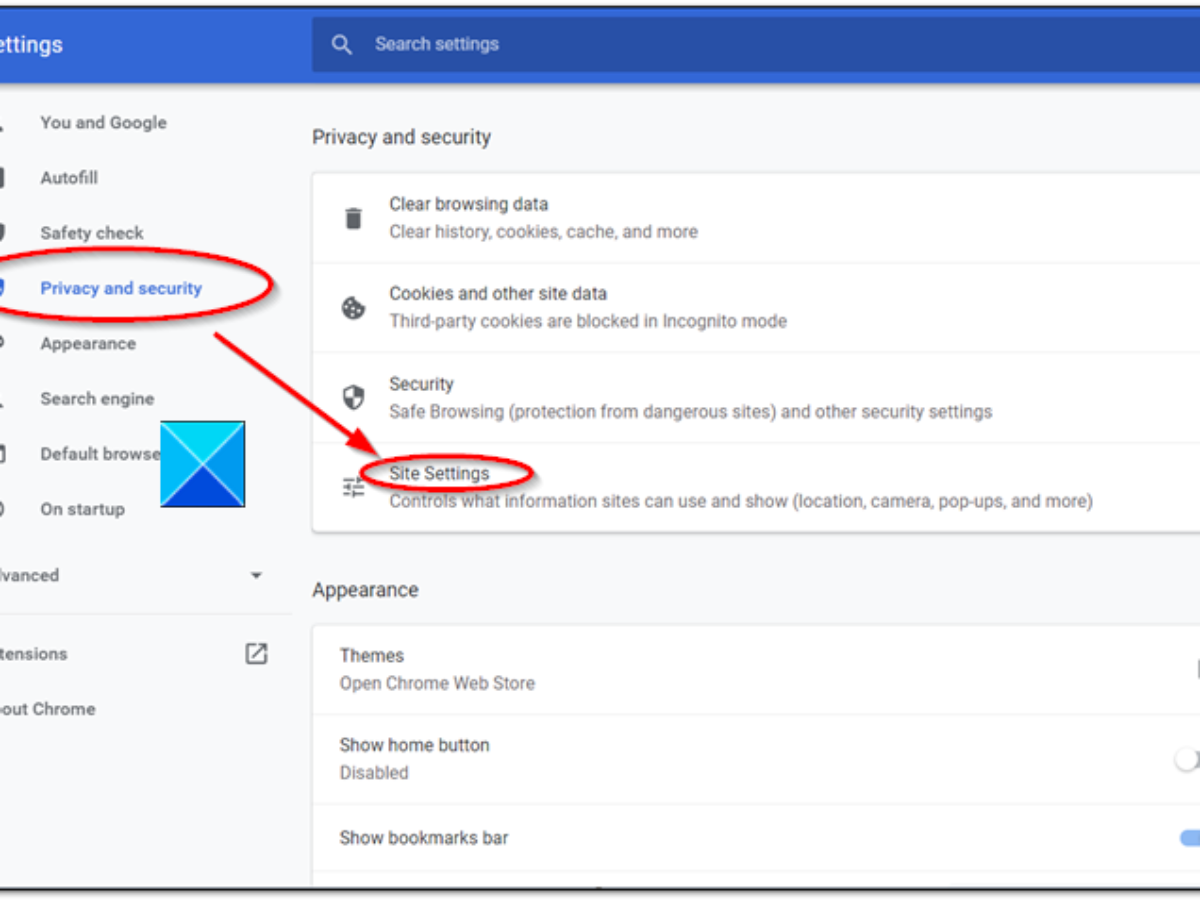Toggle the Show bookmarks bar switch
This screenshot has height=900, width=1200.
(x=1190, y=838)
